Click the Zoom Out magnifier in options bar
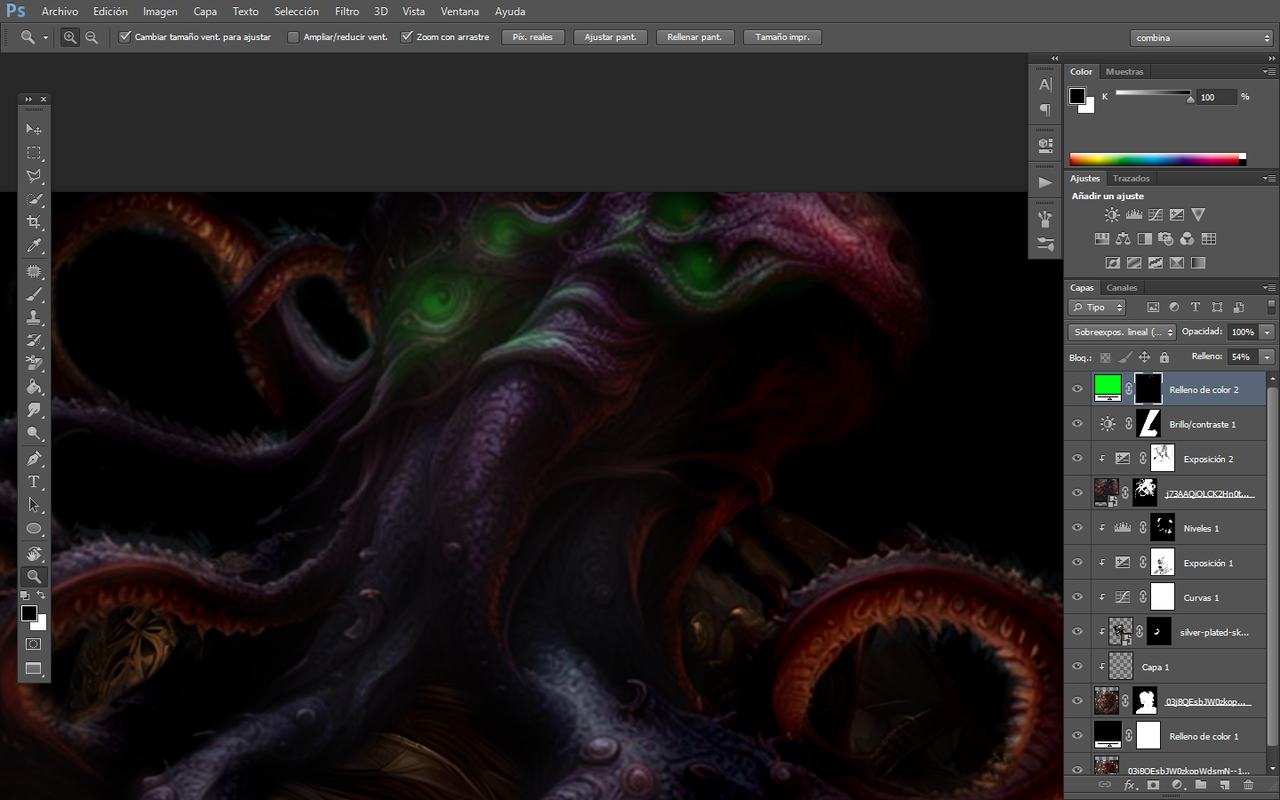Viewport: 1280px width, 800px height. click(92, 37)
